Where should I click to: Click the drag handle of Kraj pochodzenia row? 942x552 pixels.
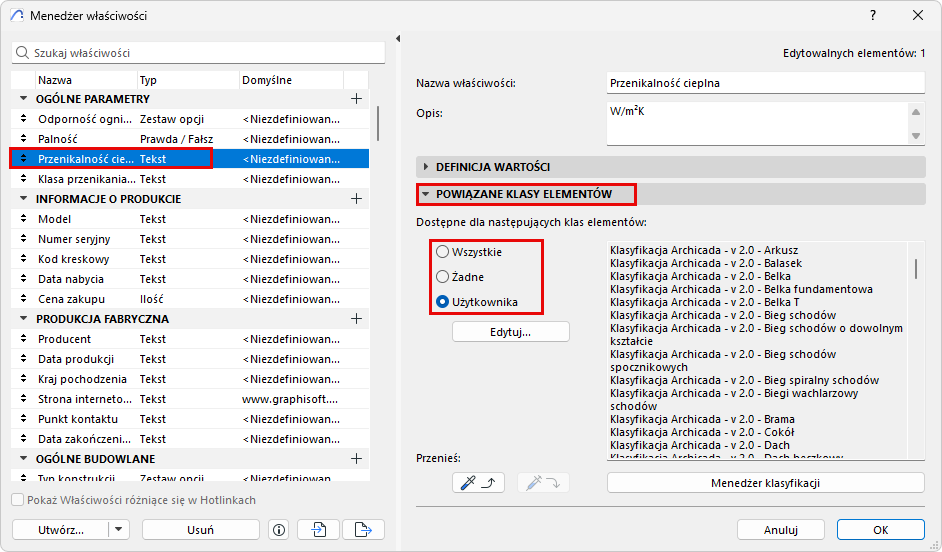click(x=23, y=379)
